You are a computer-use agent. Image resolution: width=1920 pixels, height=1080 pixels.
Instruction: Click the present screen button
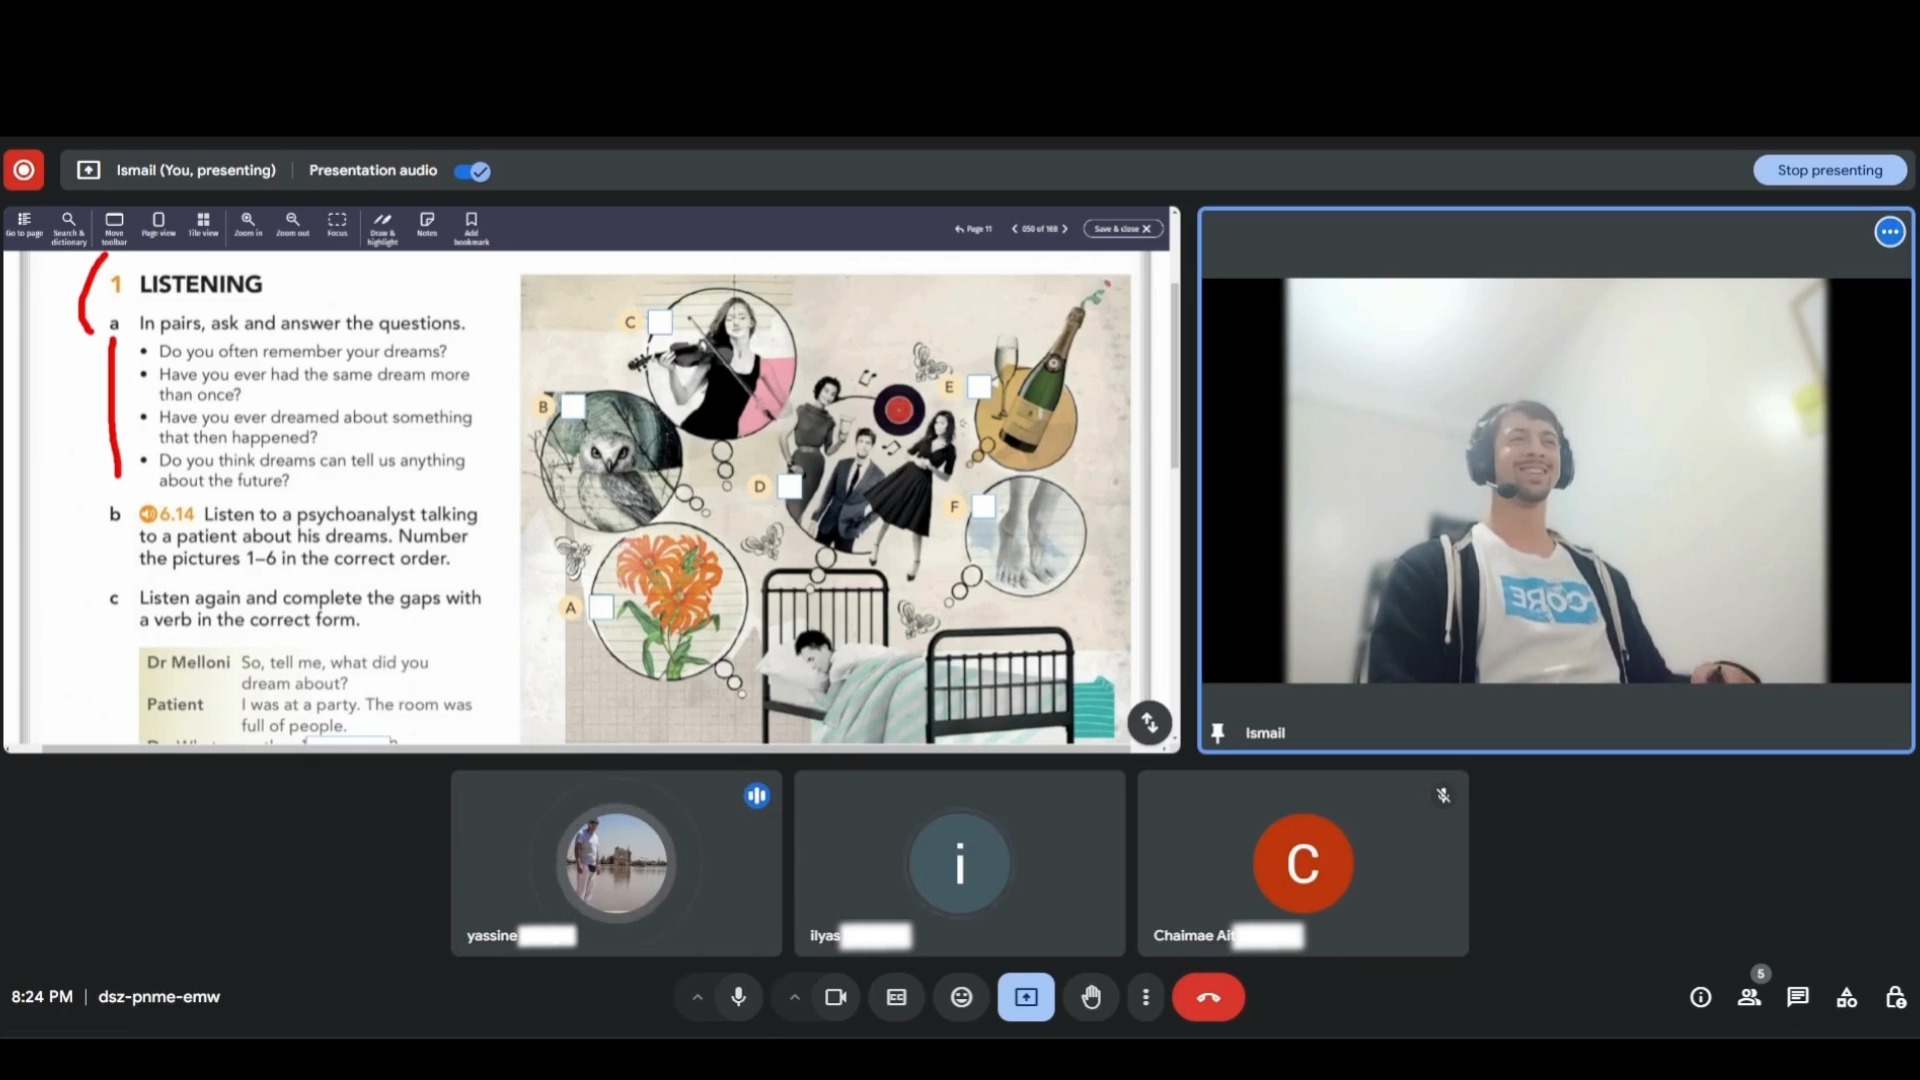coord(1026,997)
